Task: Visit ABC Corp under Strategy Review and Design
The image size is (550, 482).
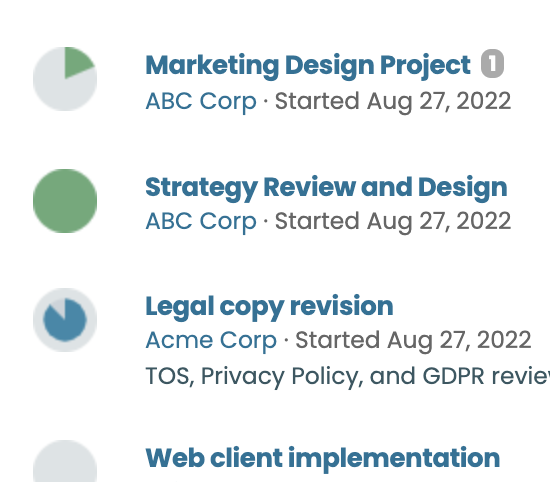Action: coord(201,221)
